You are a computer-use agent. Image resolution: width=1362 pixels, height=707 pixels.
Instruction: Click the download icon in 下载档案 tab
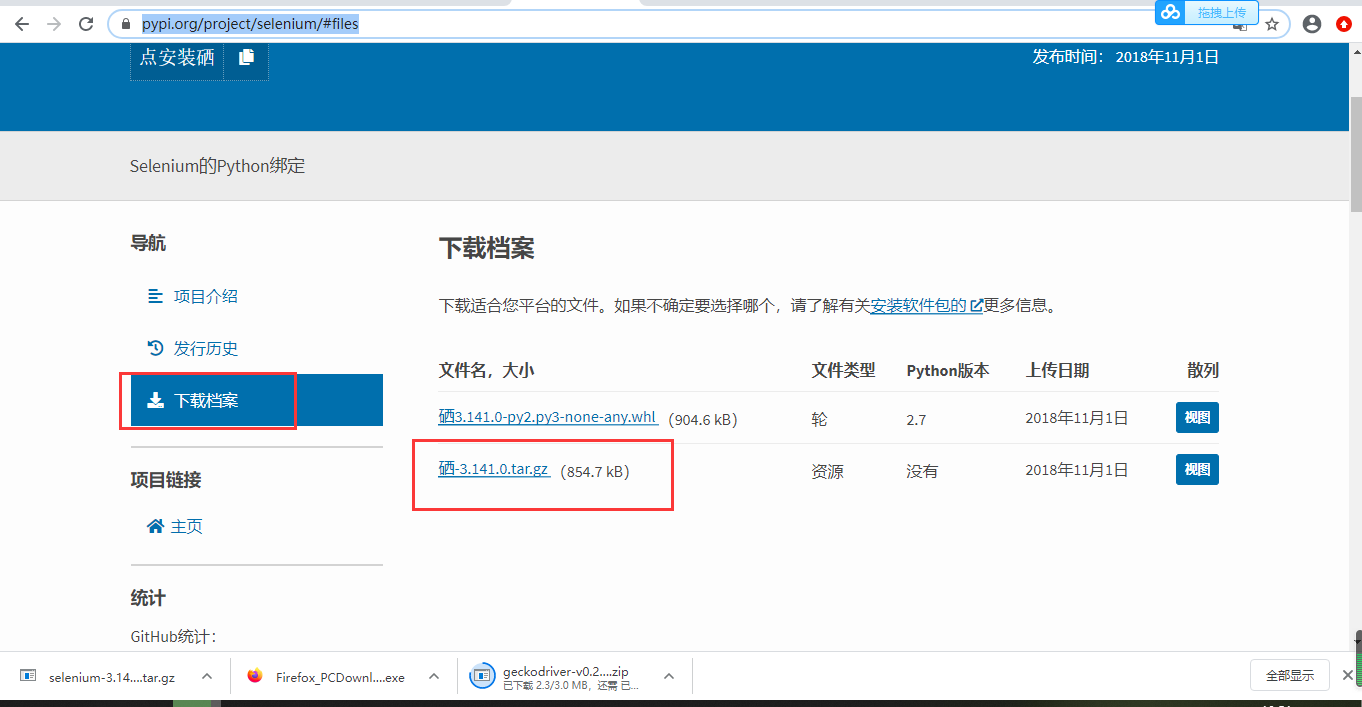point(155,400)
